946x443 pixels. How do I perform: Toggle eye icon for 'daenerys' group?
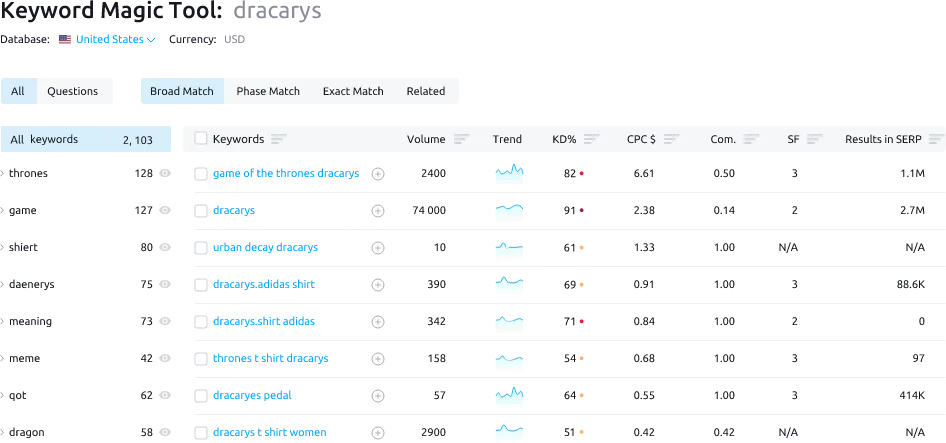(165, 284)
